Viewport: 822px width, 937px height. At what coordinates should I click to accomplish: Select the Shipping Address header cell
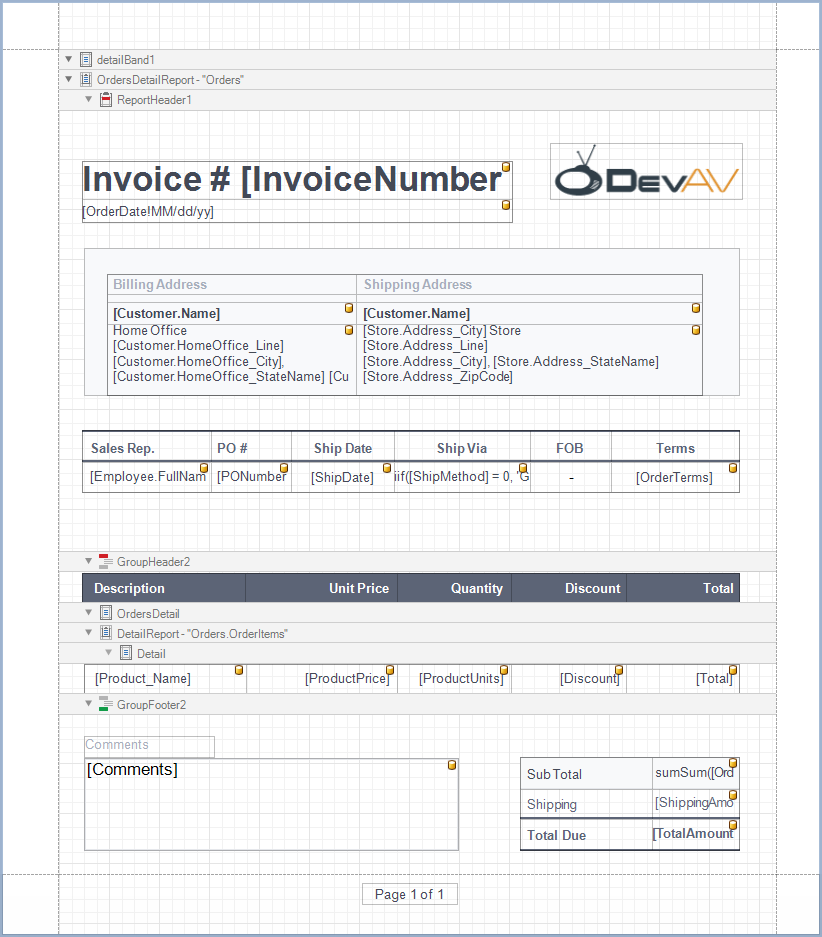(x=529, y=285)
